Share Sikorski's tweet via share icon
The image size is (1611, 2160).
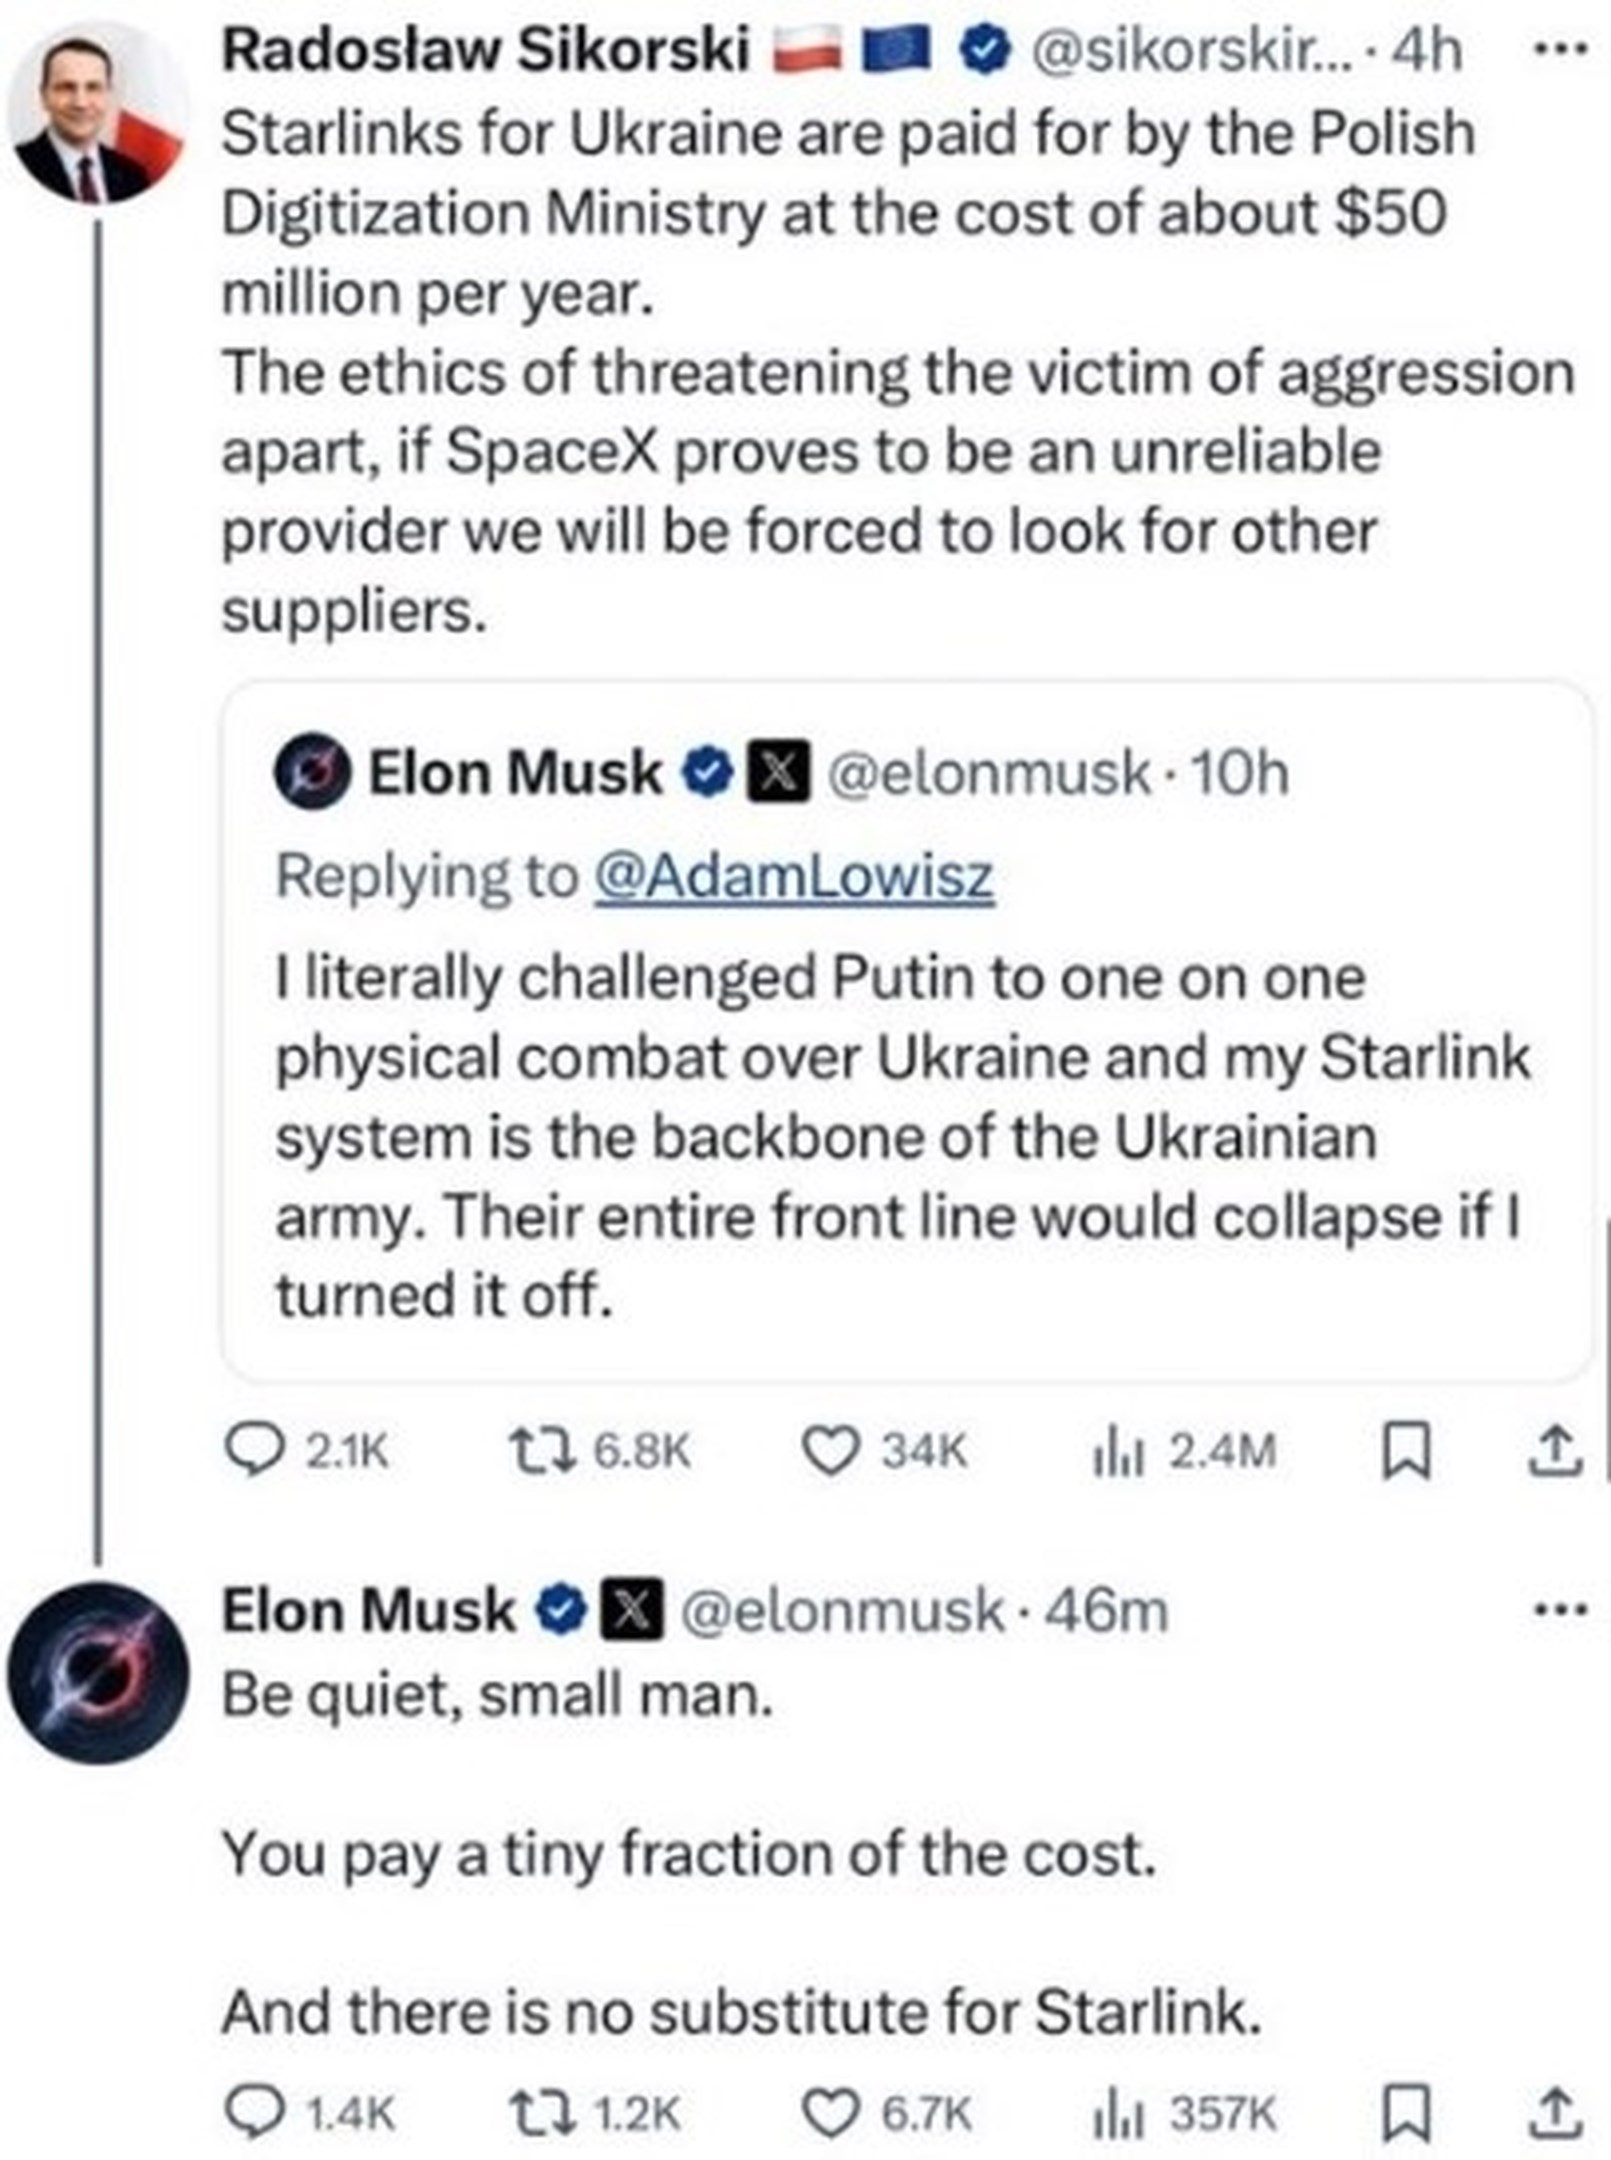click(x=1555, y=1452)
